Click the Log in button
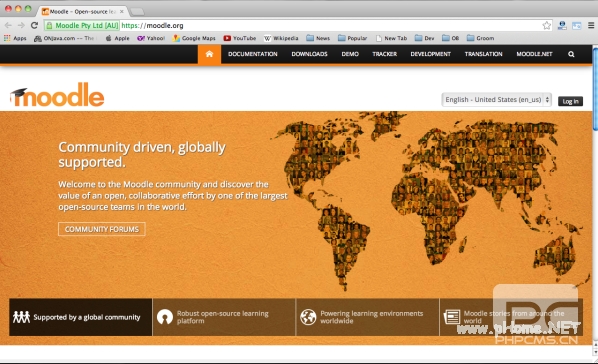This screenshot has height=364, width=598. (x=571, y=101)
